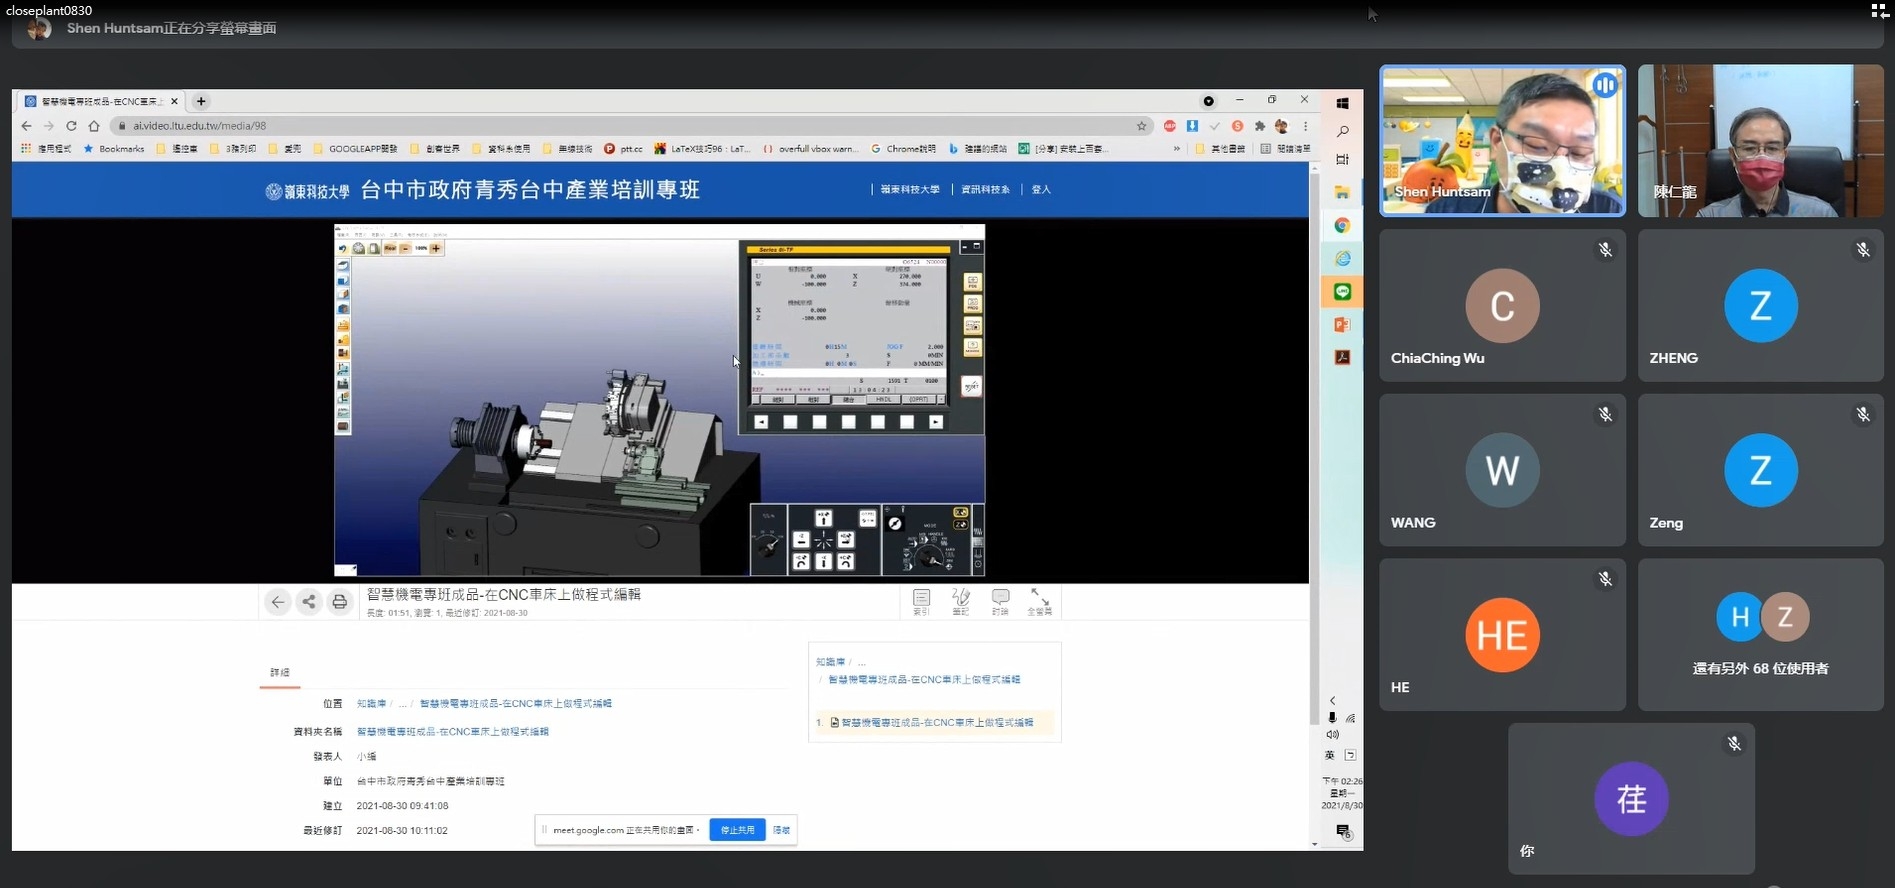Click the back arrow beside the video title
This screenshot has height=888, width=1895.
click(278, 602)
